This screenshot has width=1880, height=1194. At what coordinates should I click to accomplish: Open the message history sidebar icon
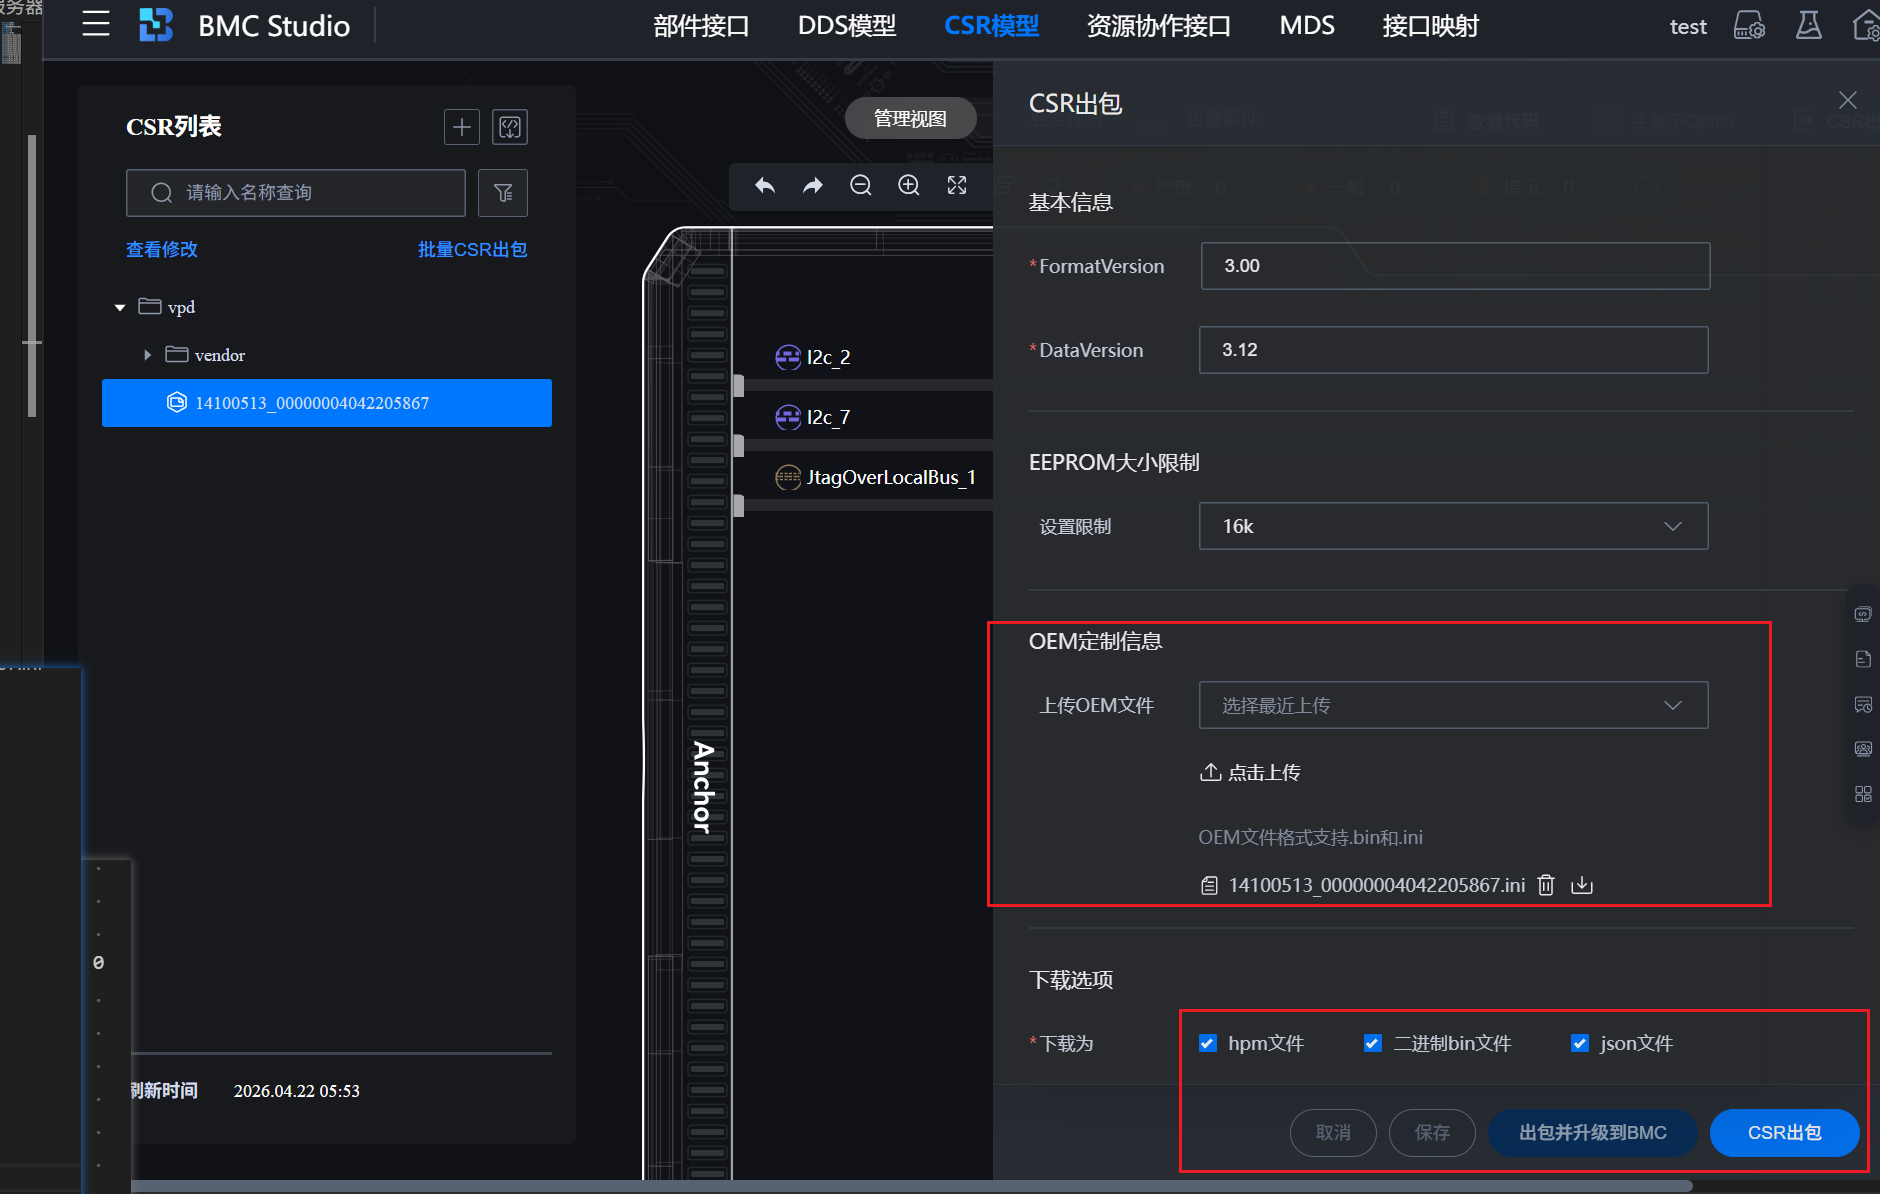pos(1863,704)
